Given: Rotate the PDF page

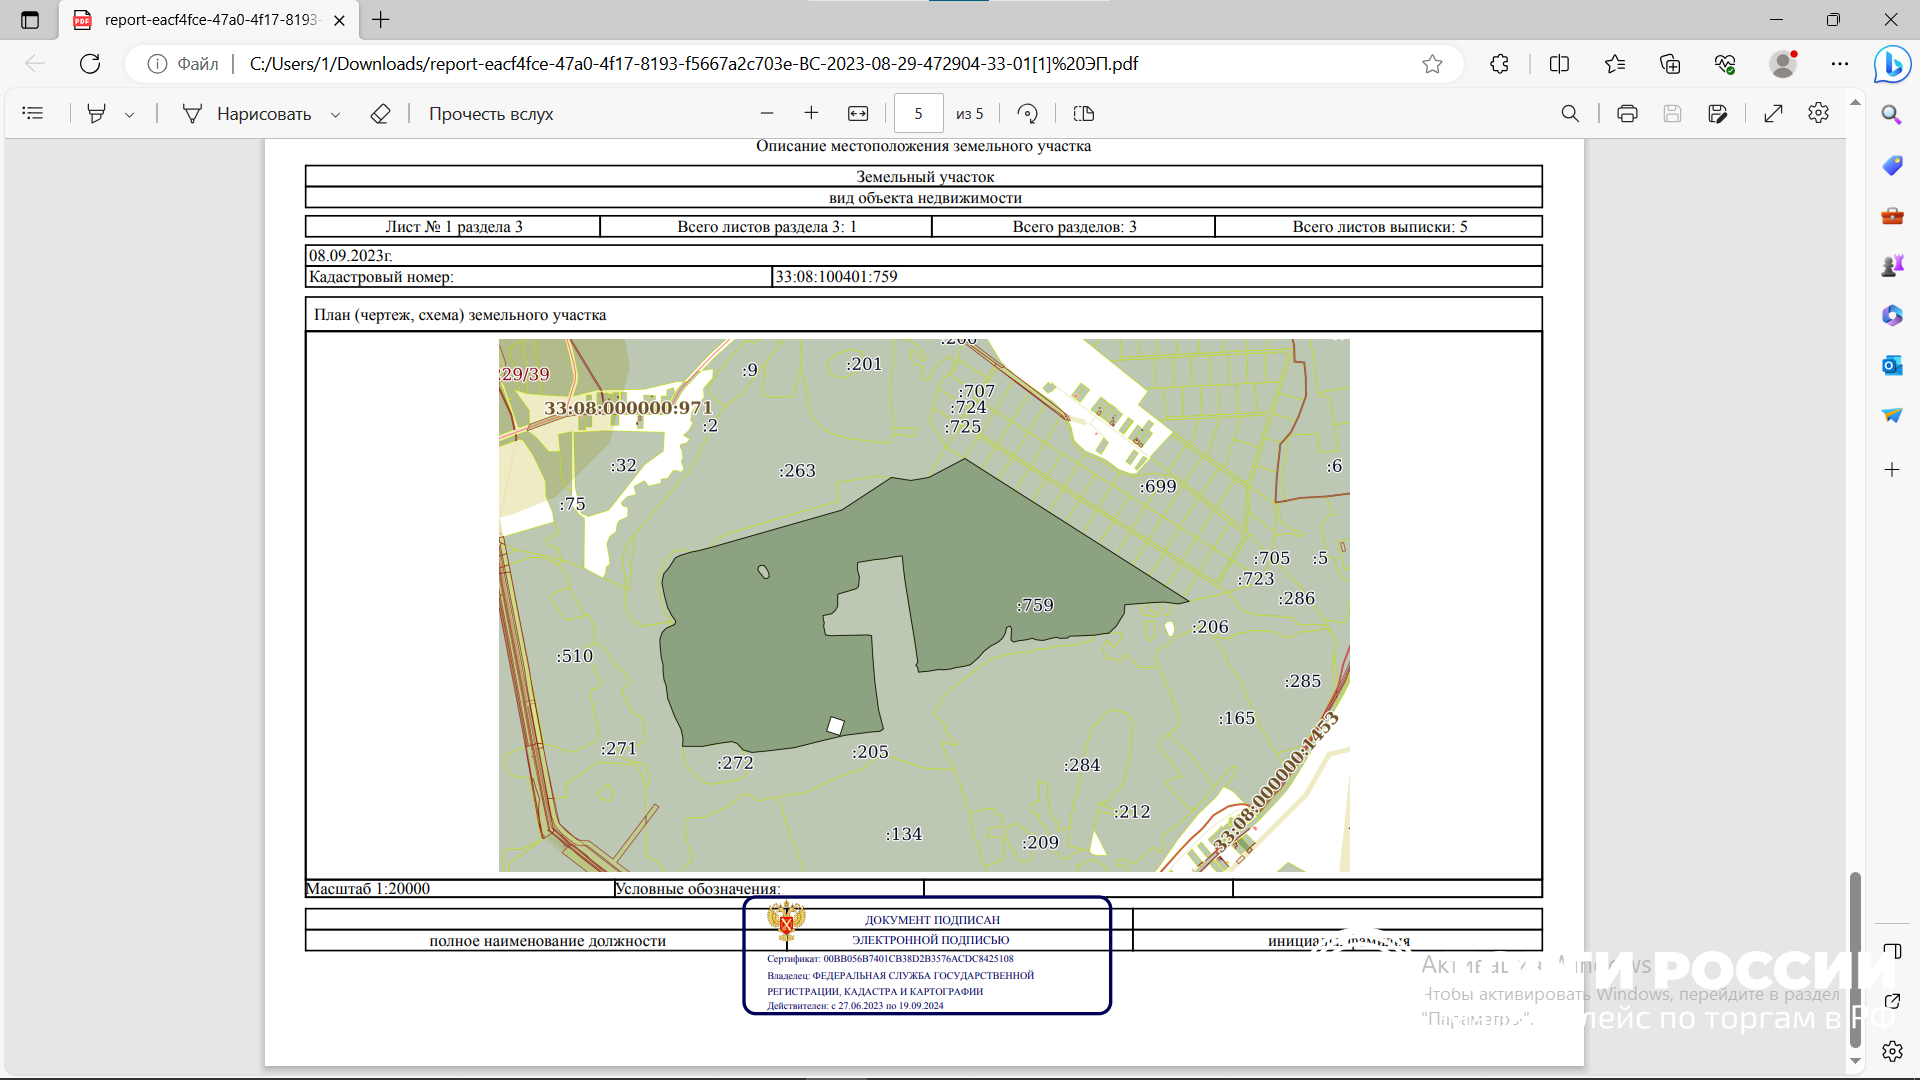Looking at the screenshot, I should [x=1027, y=114].
